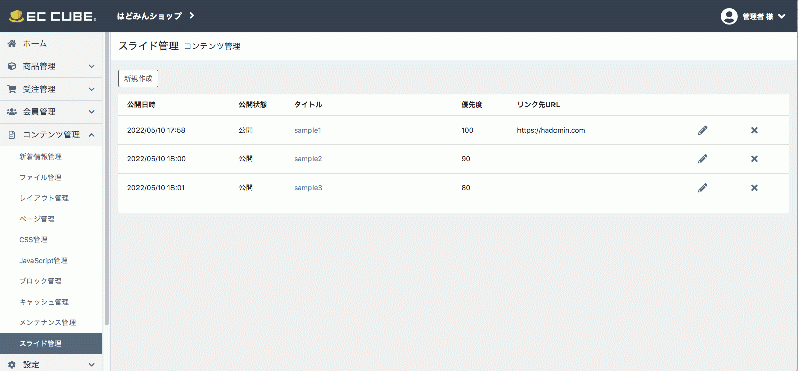The width and height of the screenshot is (798, 371).
Task: Click the admin user avatar icon
Action: click(x=729, y=16)
